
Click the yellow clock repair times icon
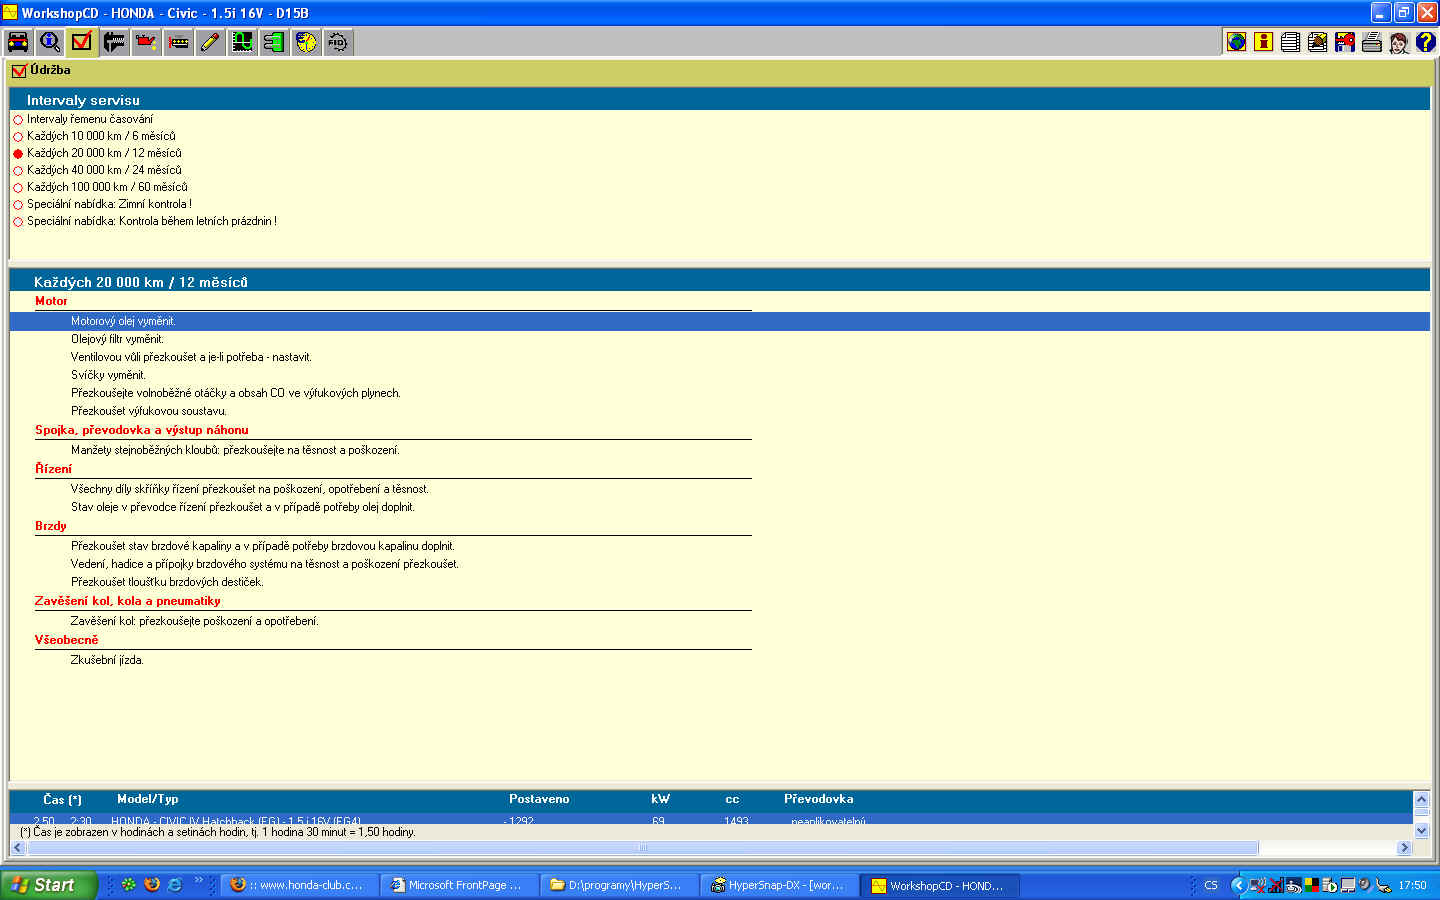pos(306,42)
